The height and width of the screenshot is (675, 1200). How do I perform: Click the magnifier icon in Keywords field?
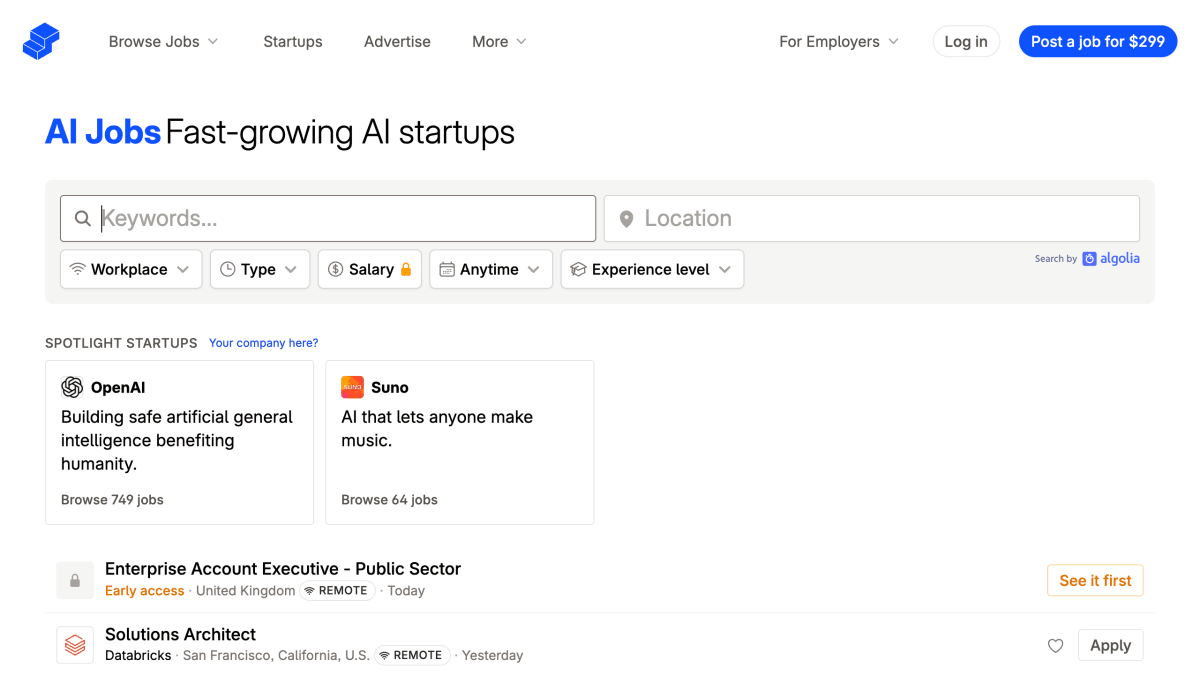pos(83,218)
